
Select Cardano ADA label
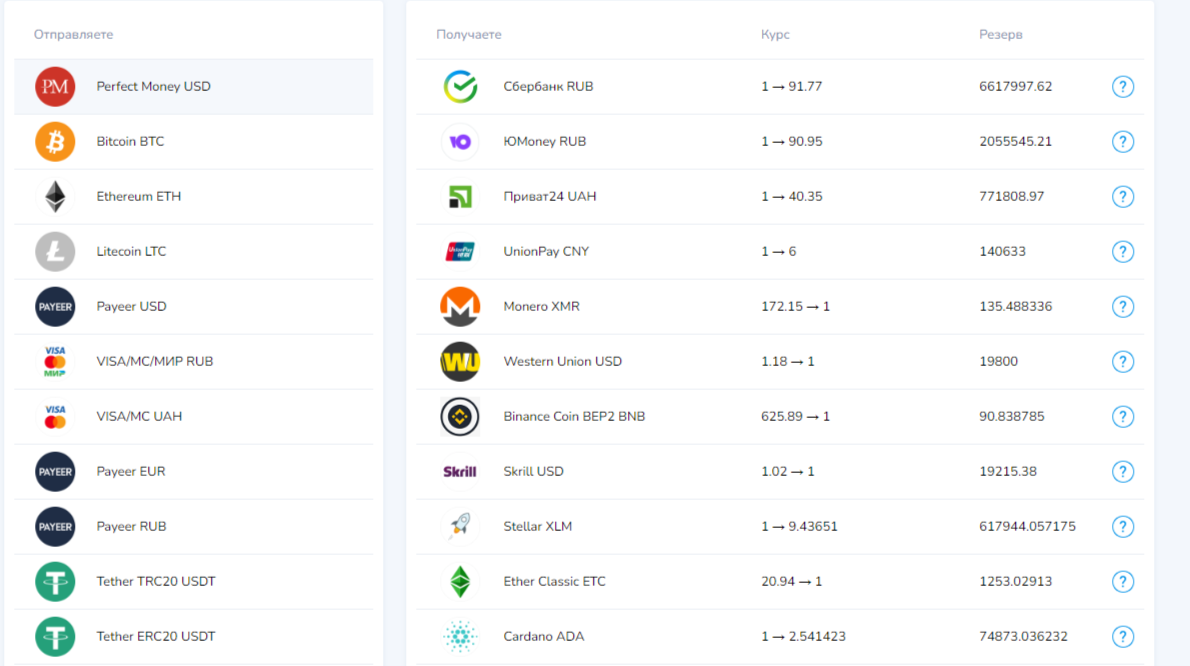click(543, 636)
